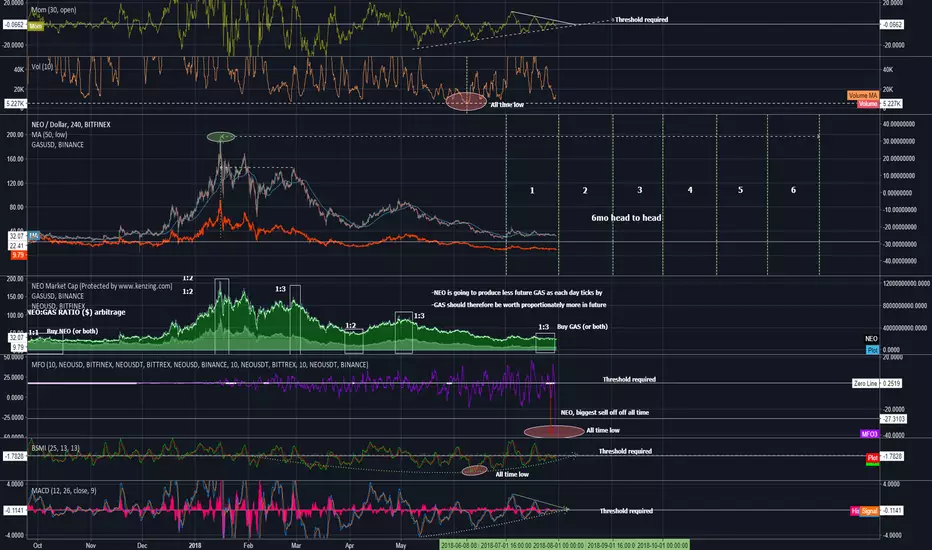Click the Mar date on time axis
Screen dimensions: 932x550
(296, 545)
